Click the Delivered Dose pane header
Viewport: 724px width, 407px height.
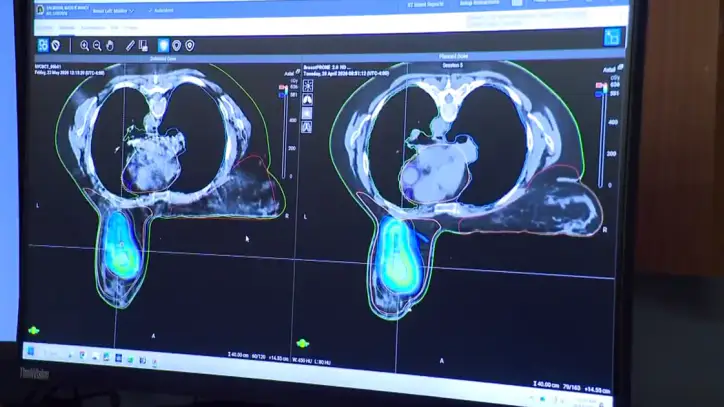(x=163, y=59)
